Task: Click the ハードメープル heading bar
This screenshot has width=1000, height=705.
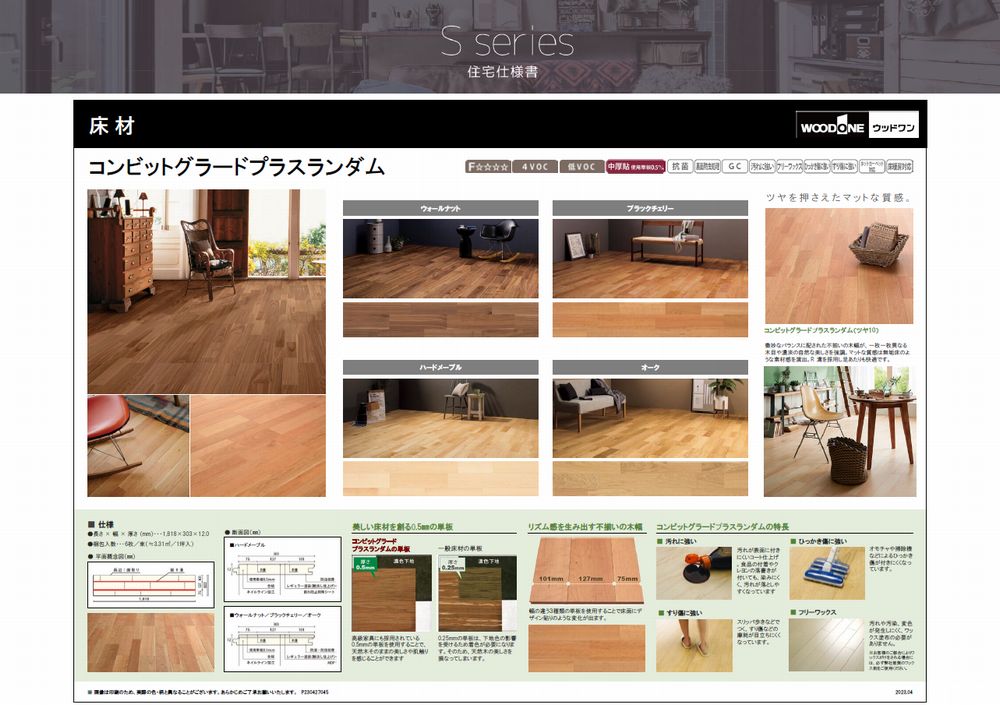Action: click(441, 367)
